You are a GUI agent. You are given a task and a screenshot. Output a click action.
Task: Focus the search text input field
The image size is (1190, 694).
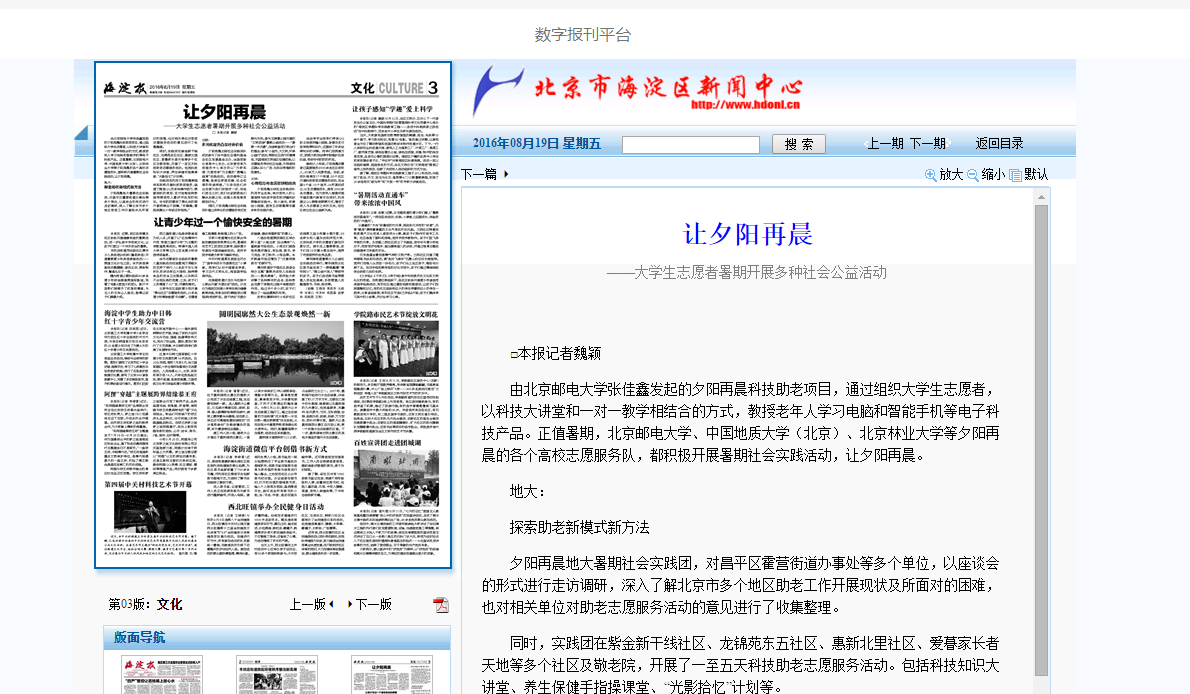tap(690, 144)
